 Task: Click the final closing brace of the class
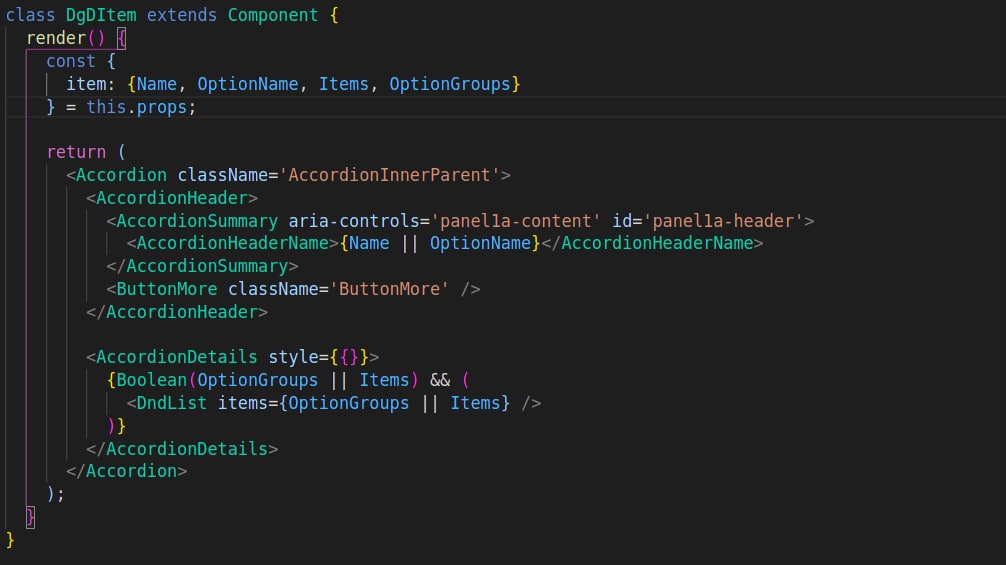tap(10, 540)
